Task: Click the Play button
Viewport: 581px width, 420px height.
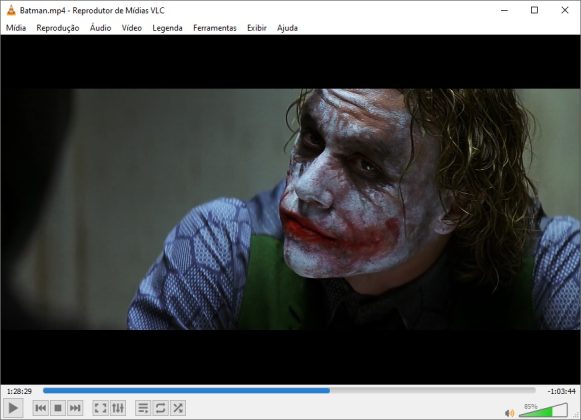Action: pyautogui.click(x=13, y=408)
